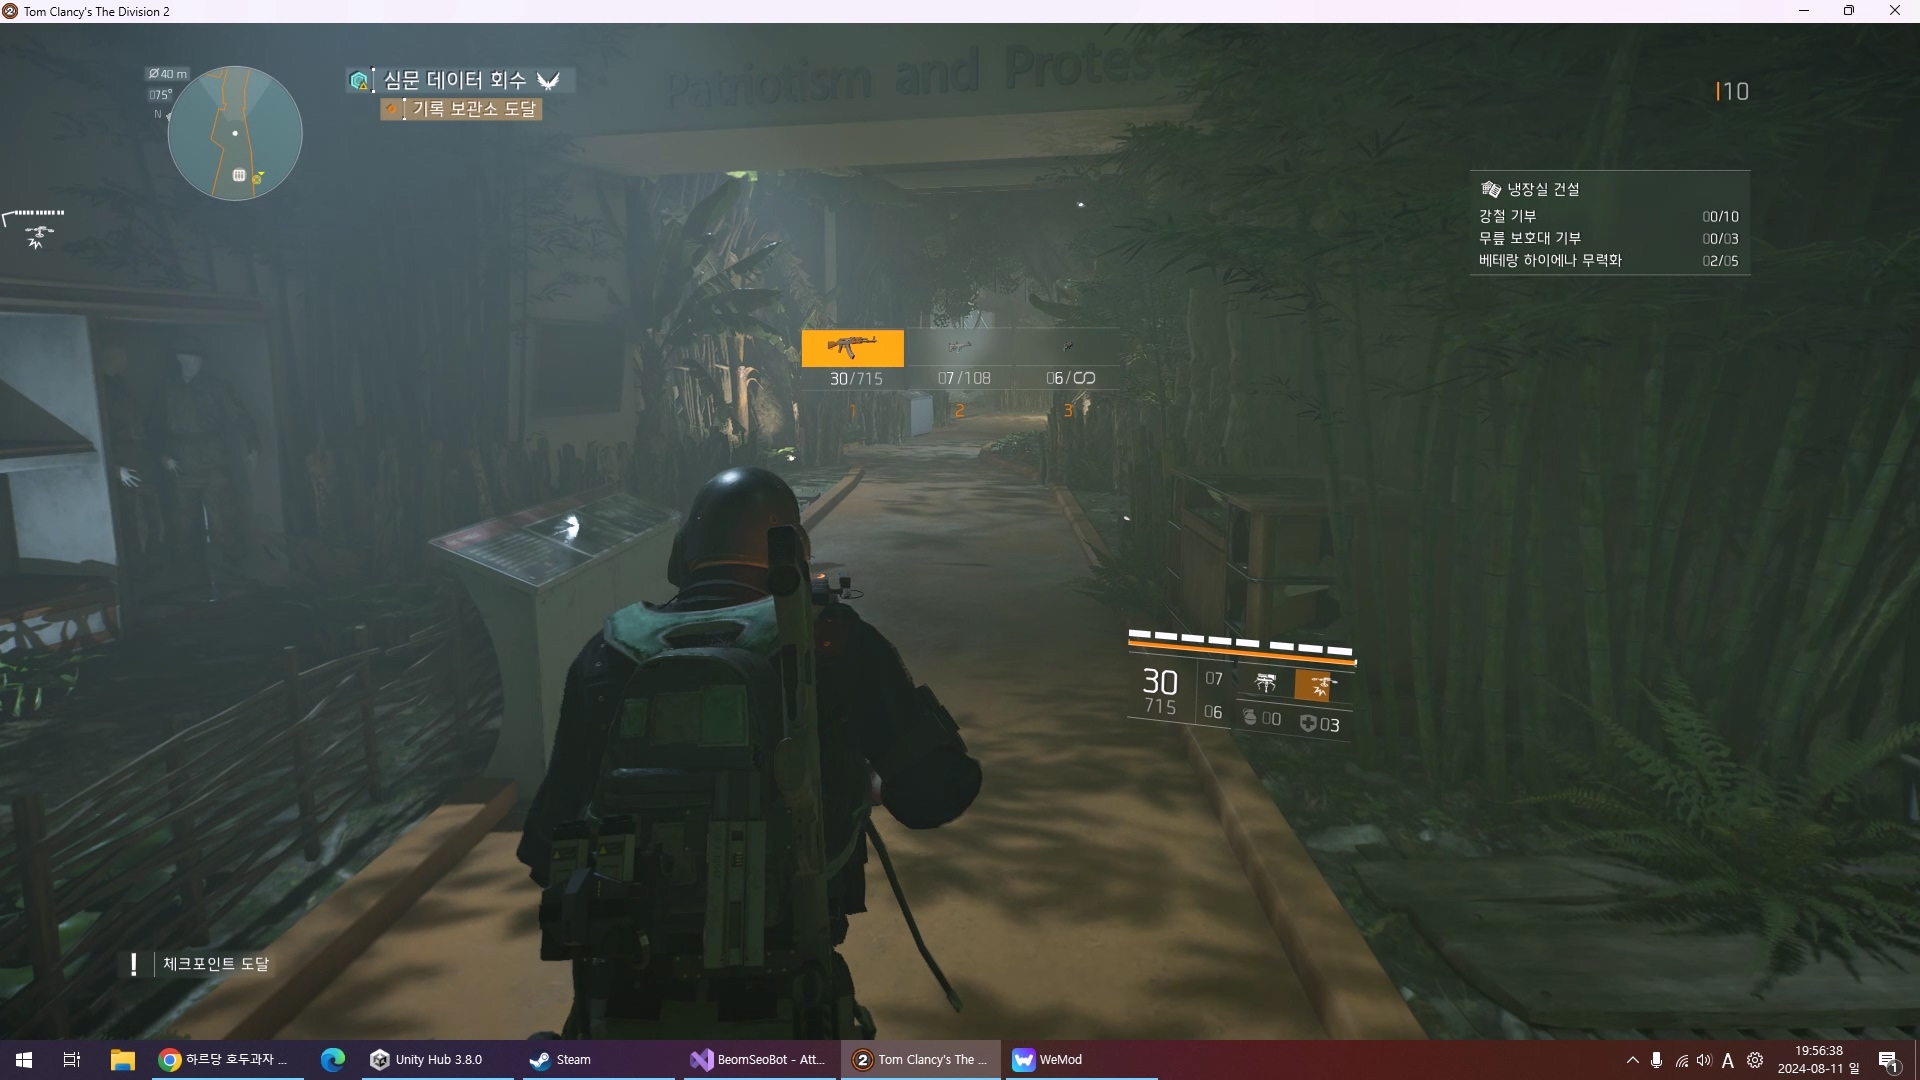Click the grenade count icon 00
The width and height of the screenshot is (1920, 1080).
coord(1261,718)
